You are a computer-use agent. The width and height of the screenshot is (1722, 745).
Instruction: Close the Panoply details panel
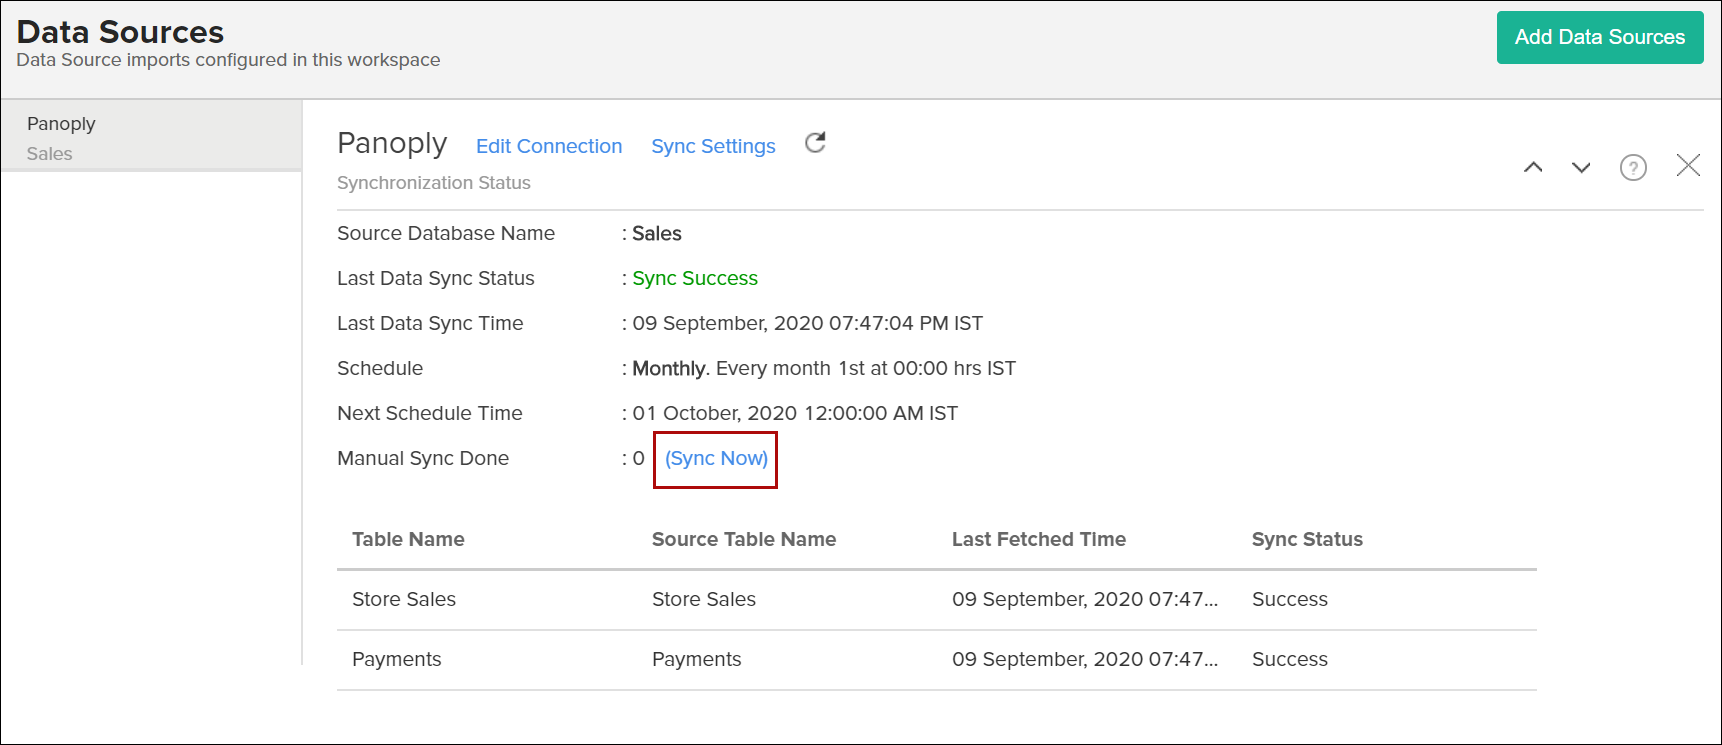(x=1688, y=166)
